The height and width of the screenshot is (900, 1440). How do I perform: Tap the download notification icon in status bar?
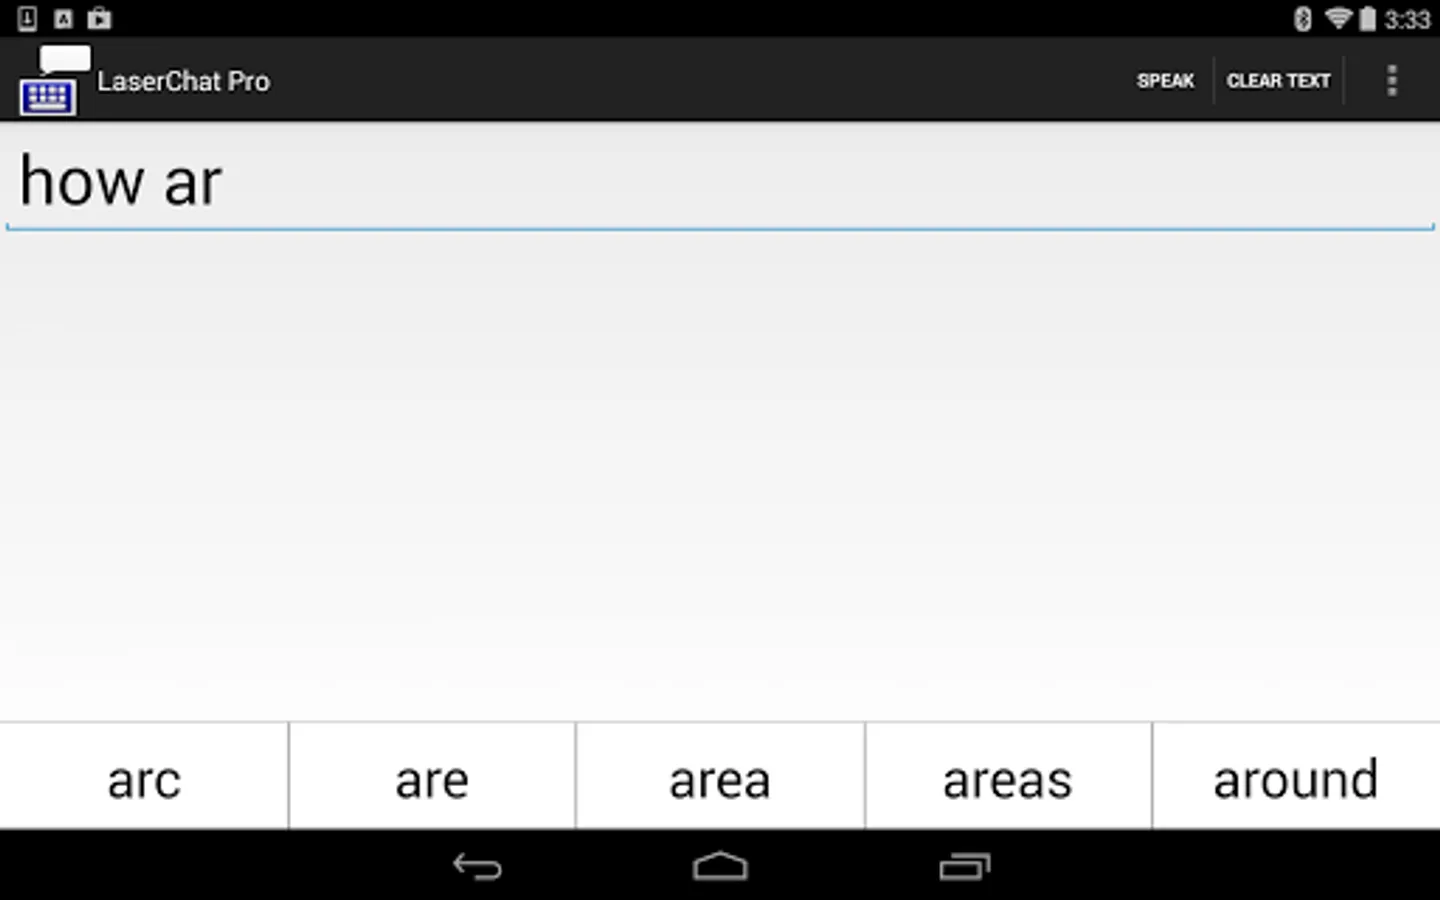click(x=27, y=18)
